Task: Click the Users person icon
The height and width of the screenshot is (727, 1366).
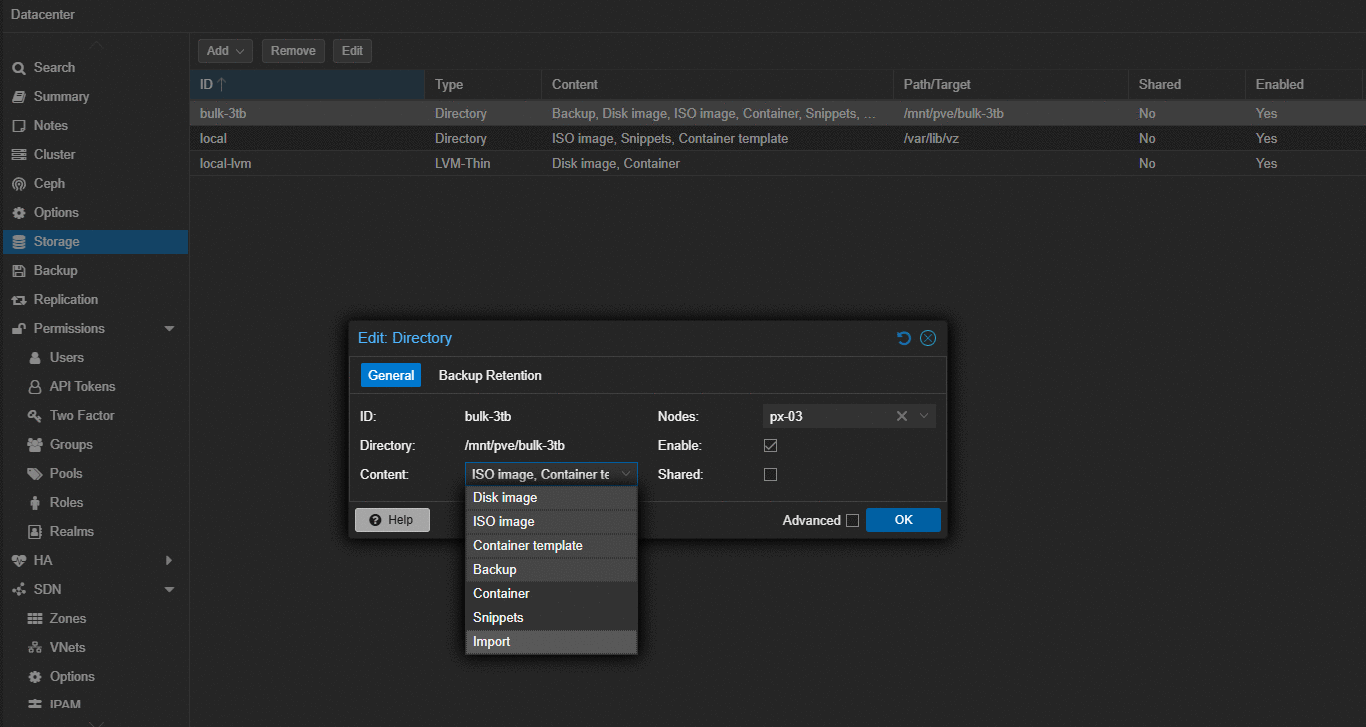Action: [35, 358]
